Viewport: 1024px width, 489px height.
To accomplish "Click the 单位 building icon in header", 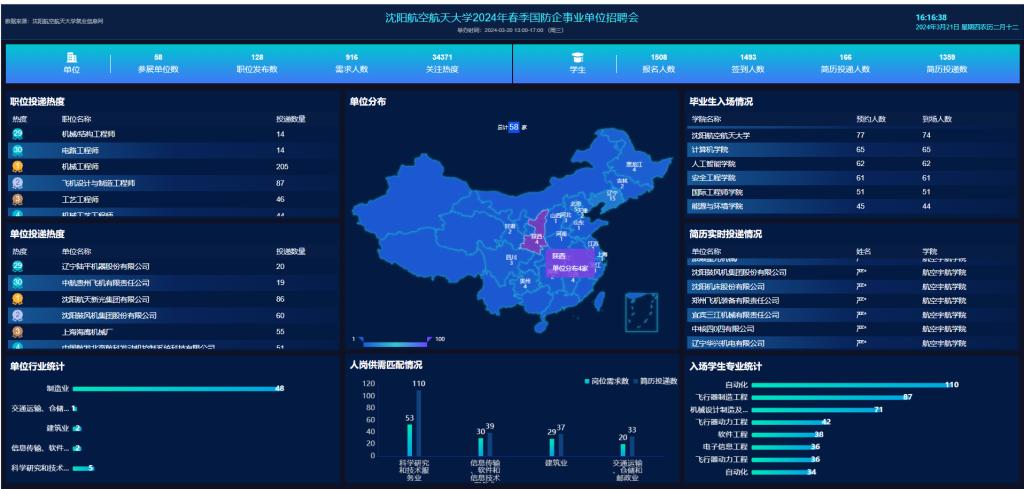I will (x=71, y=57).
